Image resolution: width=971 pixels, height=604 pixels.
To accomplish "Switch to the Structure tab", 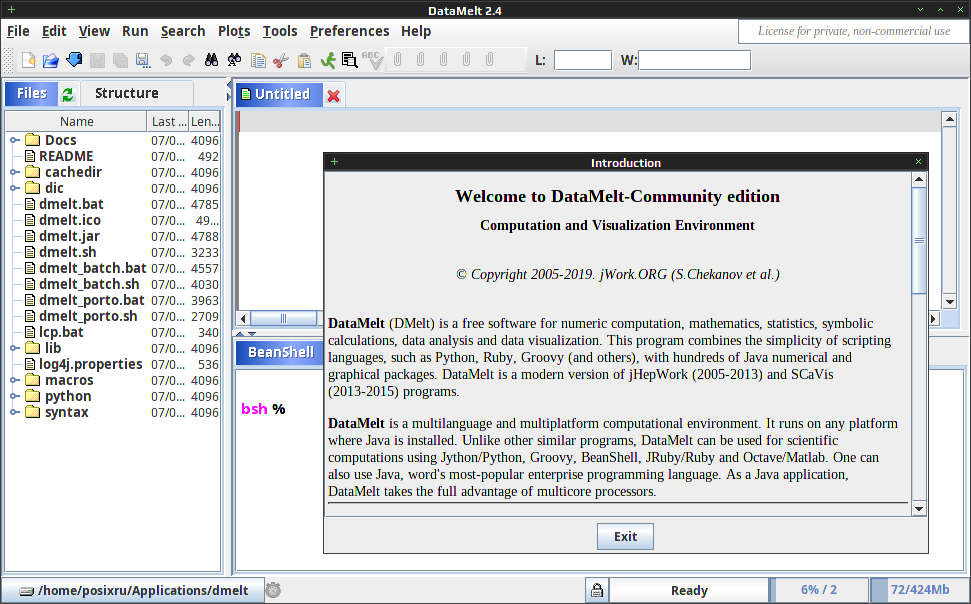I will (126, 93).
